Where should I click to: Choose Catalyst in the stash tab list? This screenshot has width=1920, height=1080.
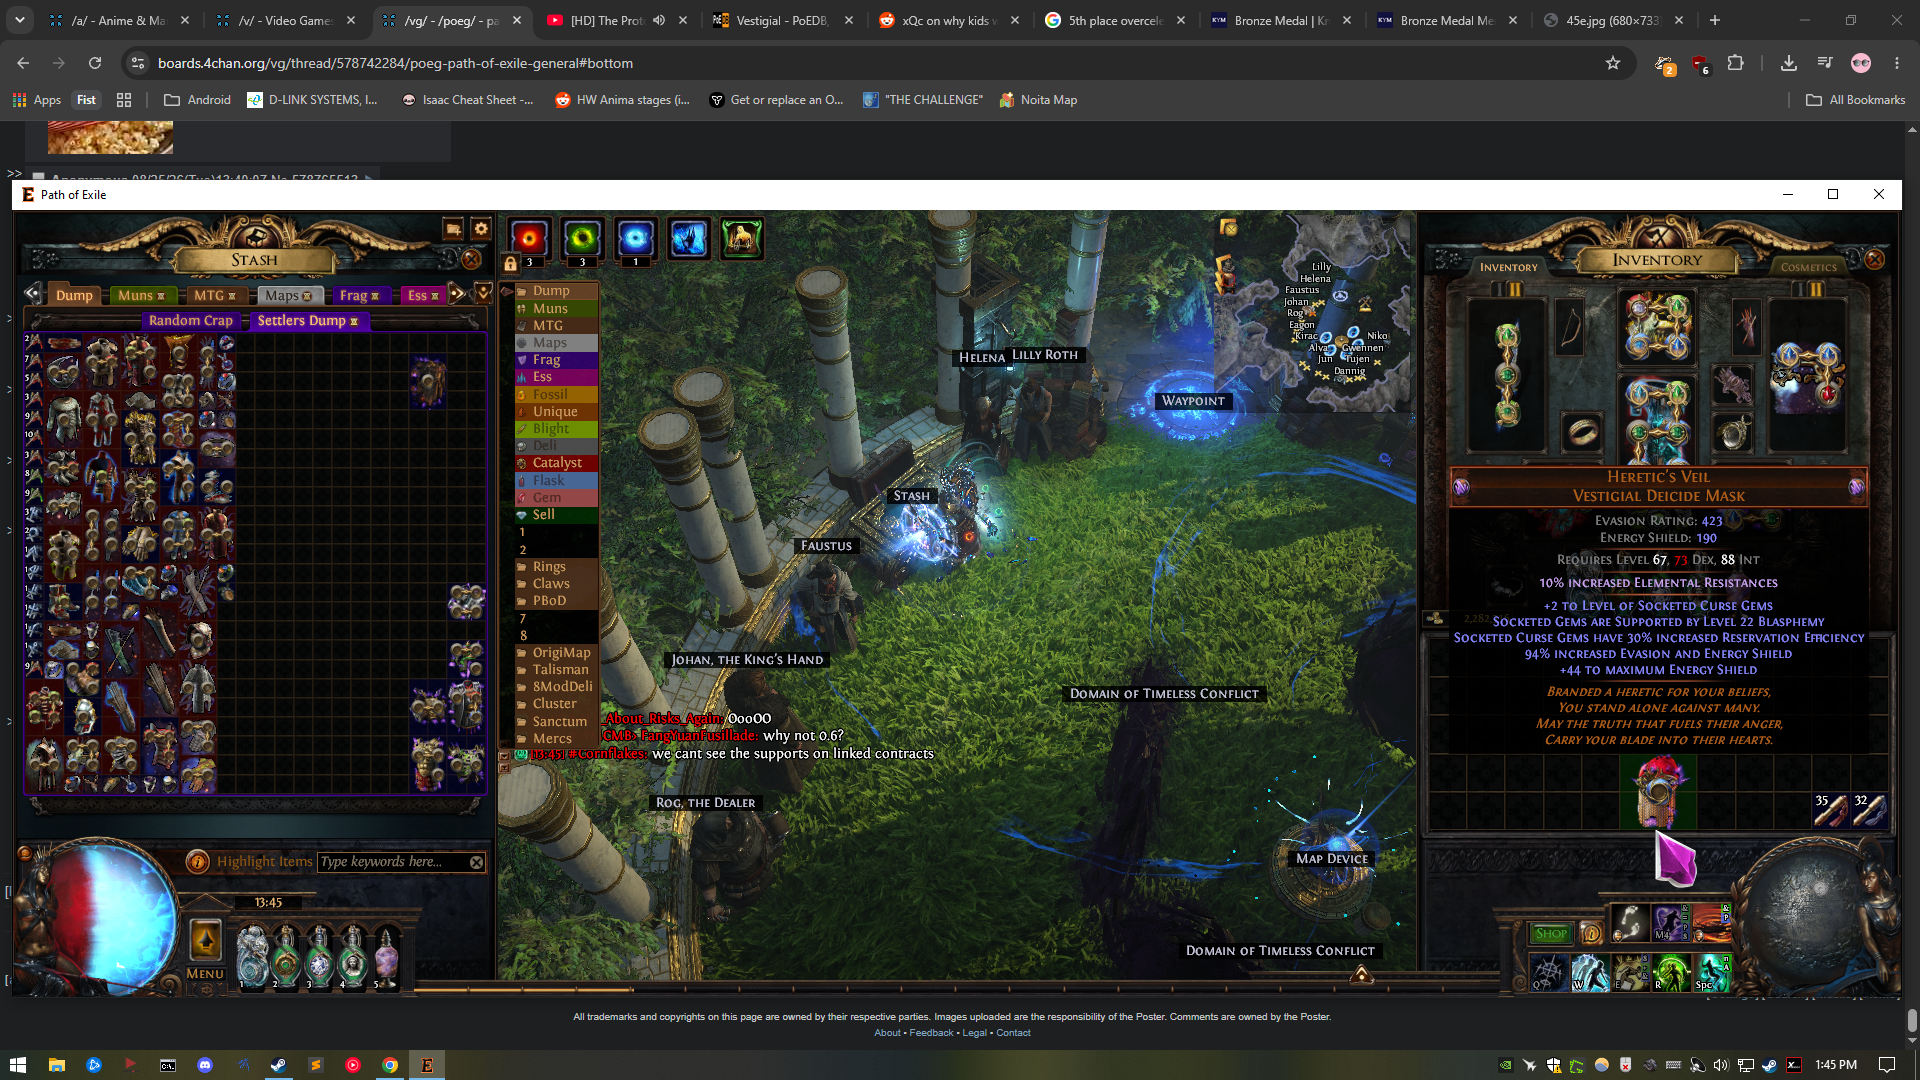coord(556,463)
